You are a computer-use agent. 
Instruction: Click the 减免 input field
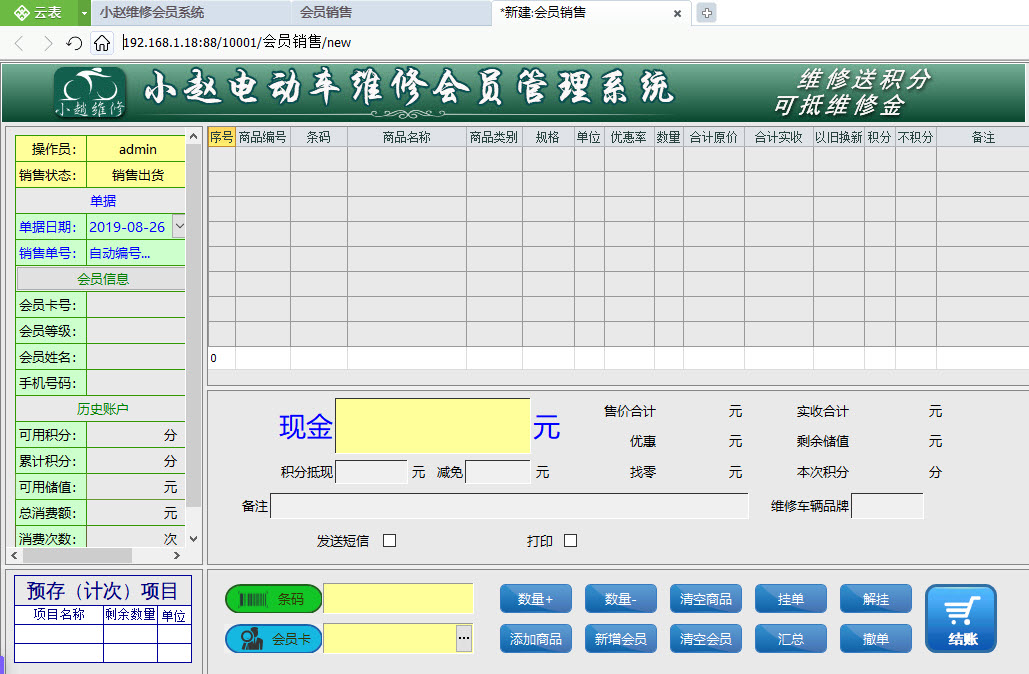(x=497, y=472)
